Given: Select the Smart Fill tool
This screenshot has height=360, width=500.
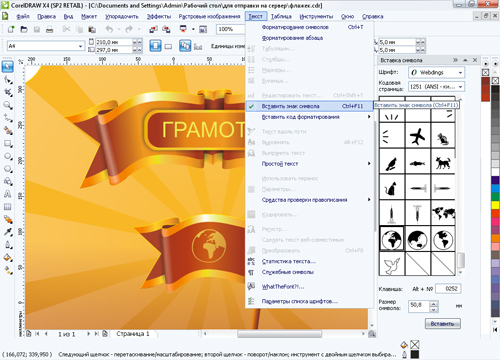Looking at the screenshot, I should [x=8, y=131].
